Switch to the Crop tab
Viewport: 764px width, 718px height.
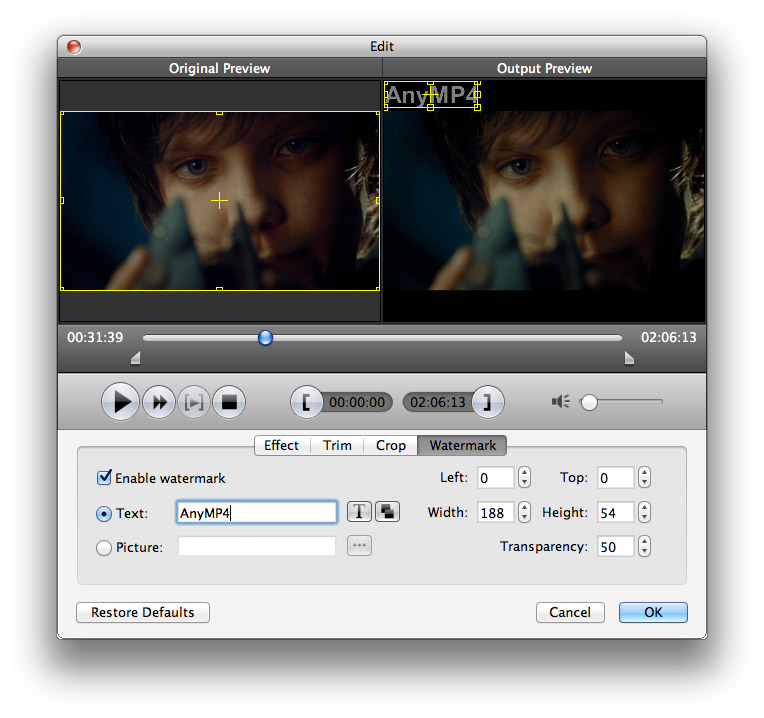point(390,445)
